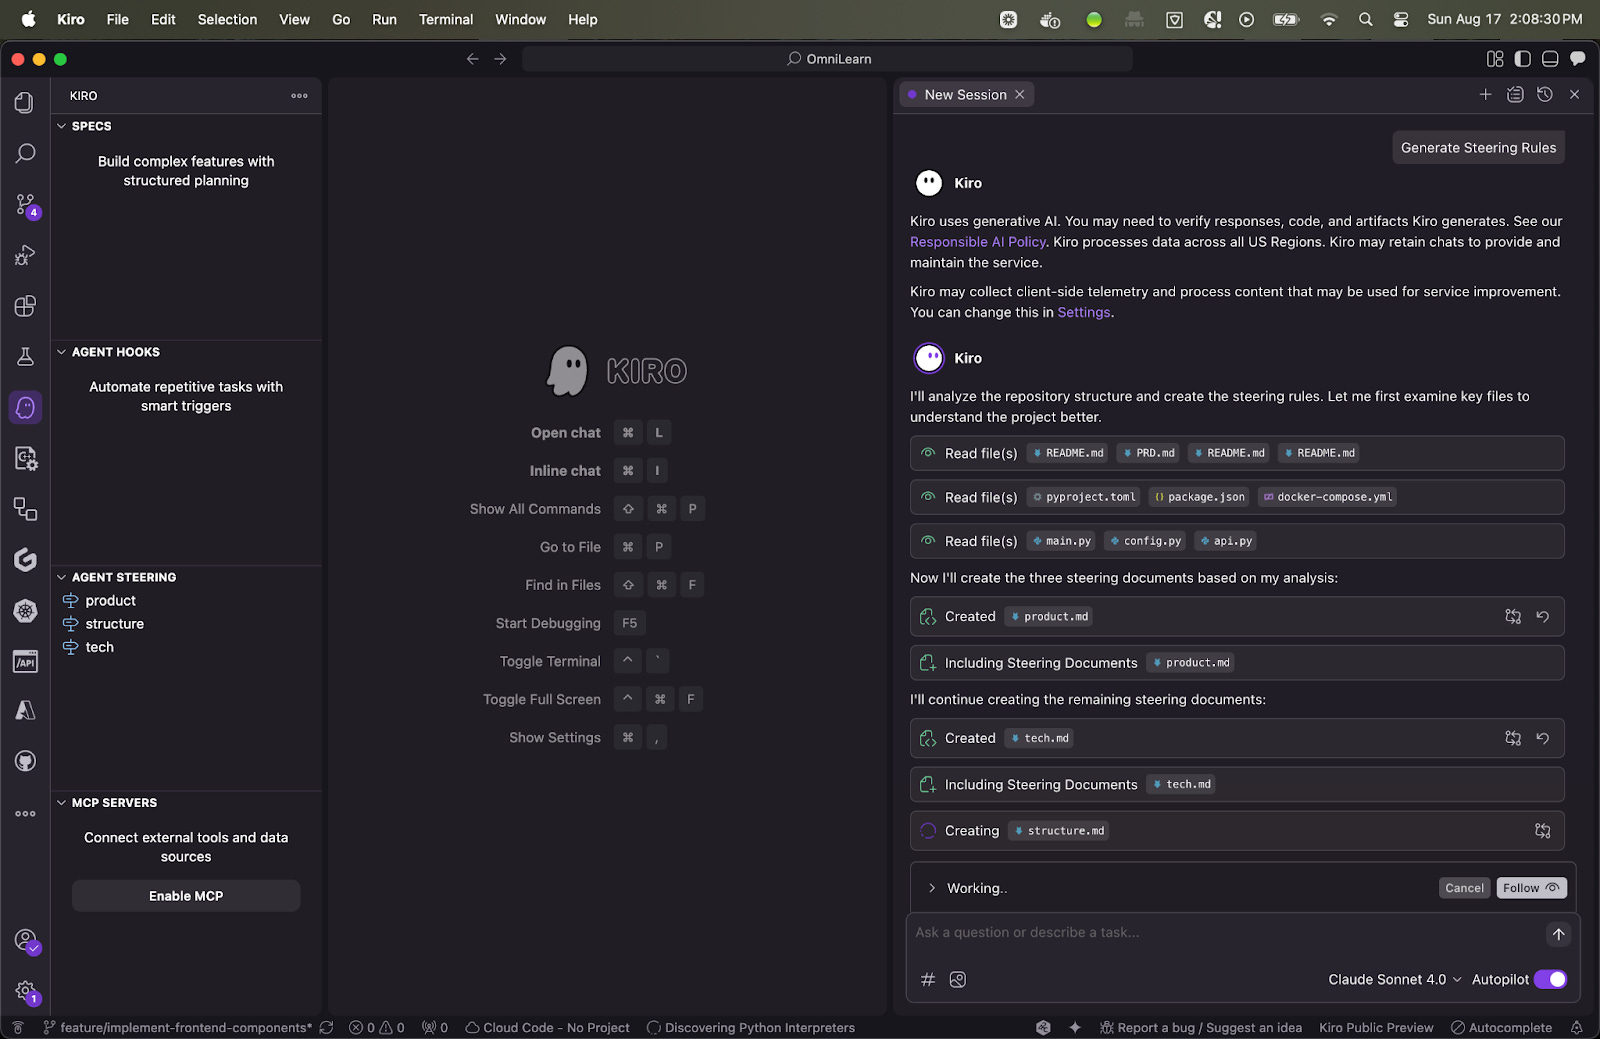
Task: Navigate back with left arrow
Action: coord(472,59)
